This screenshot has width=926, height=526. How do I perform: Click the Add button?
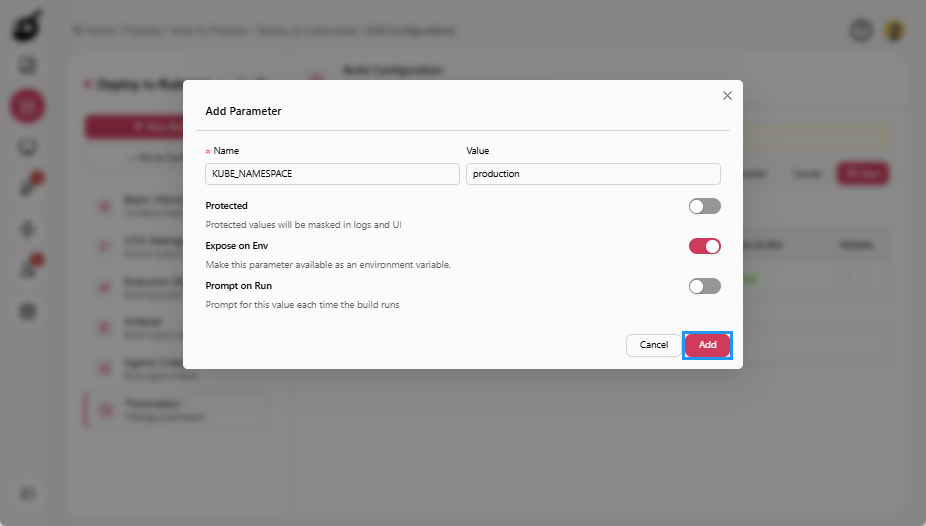[707, 345]
